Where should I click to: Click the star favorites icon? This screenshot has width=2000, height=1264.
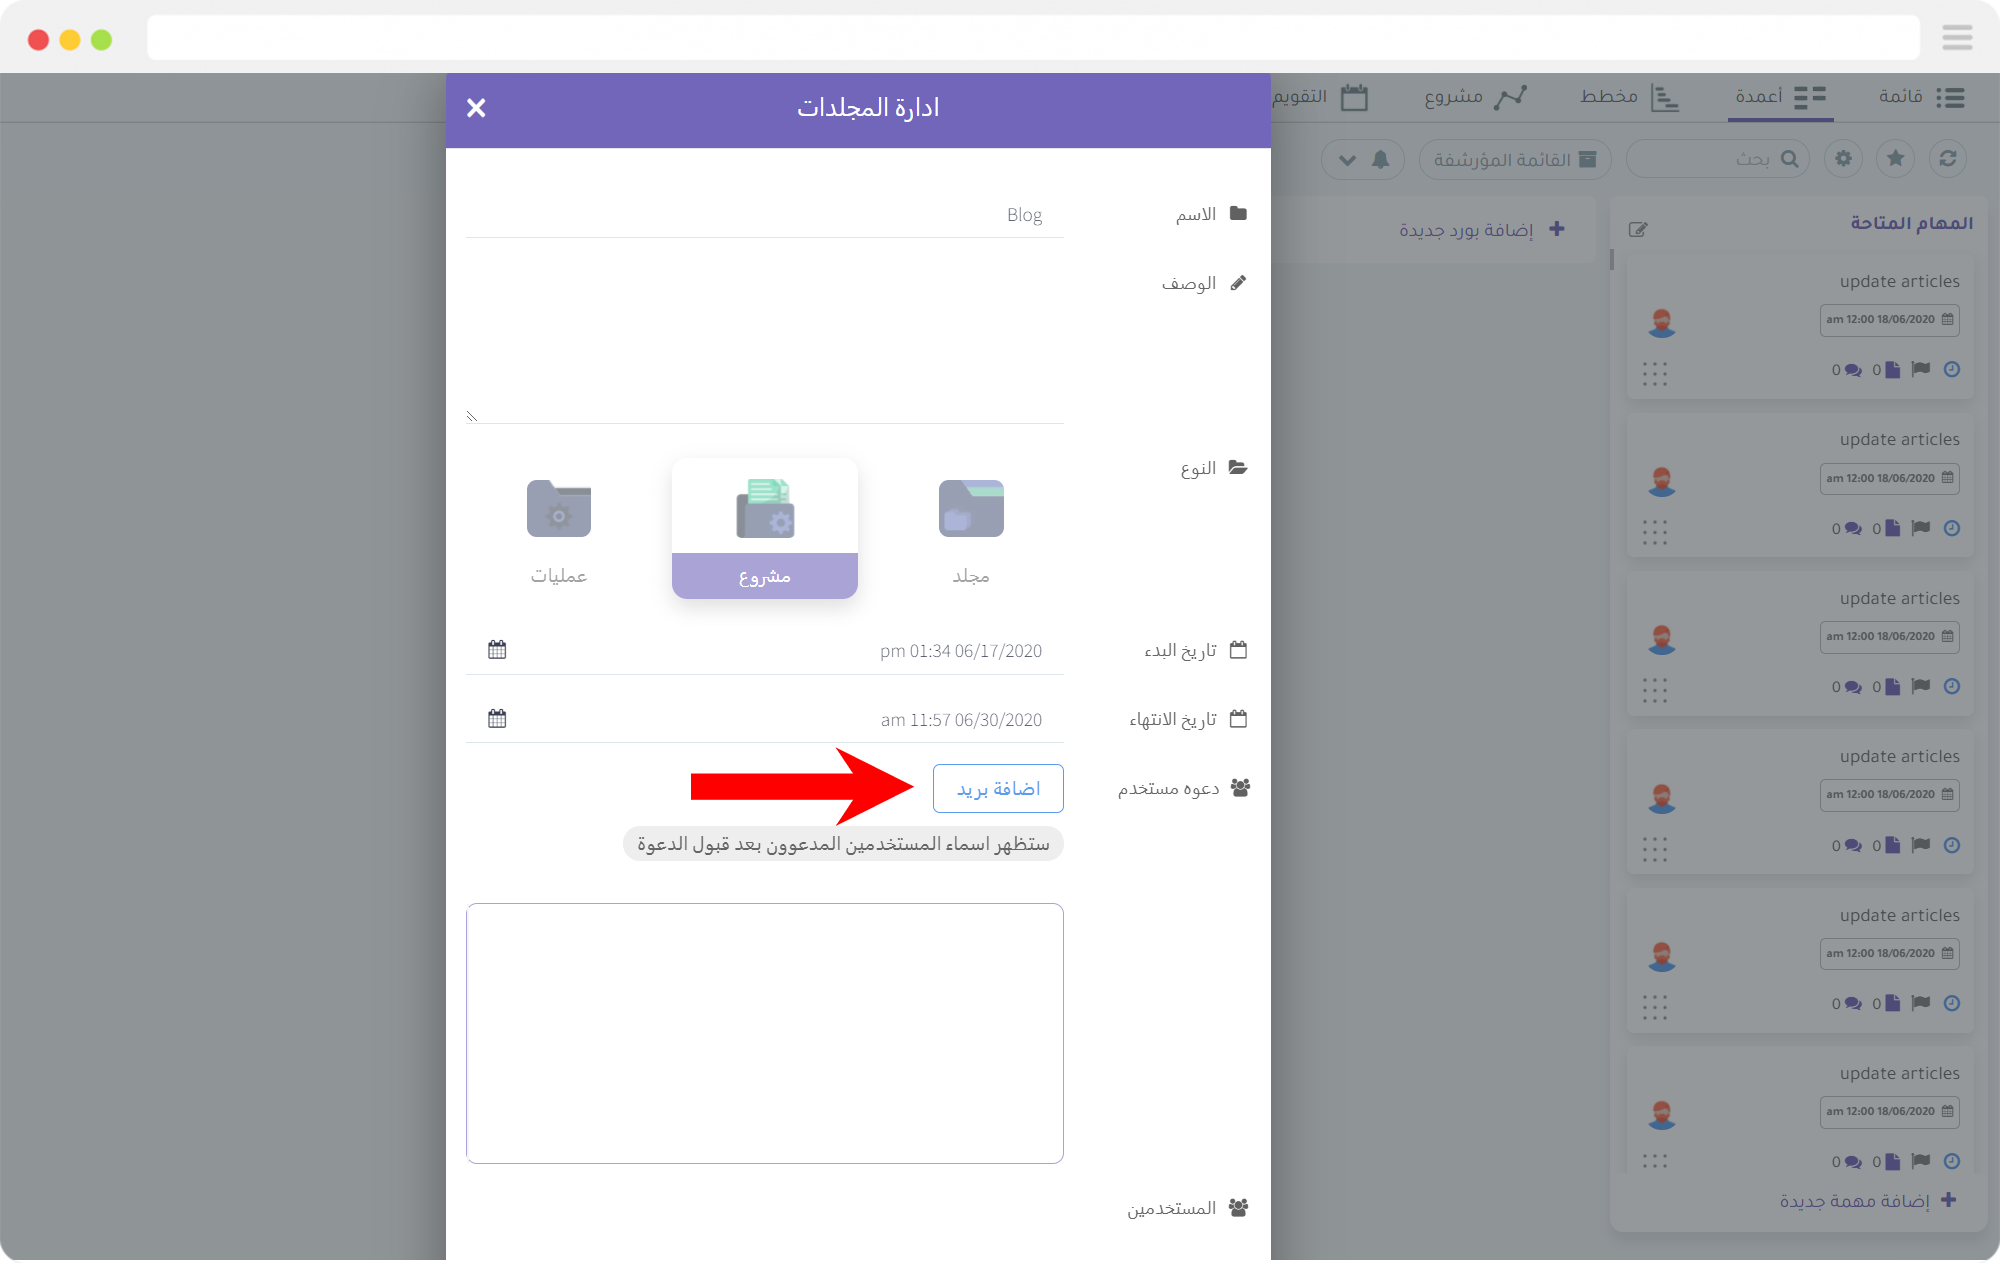[1896, 159]
